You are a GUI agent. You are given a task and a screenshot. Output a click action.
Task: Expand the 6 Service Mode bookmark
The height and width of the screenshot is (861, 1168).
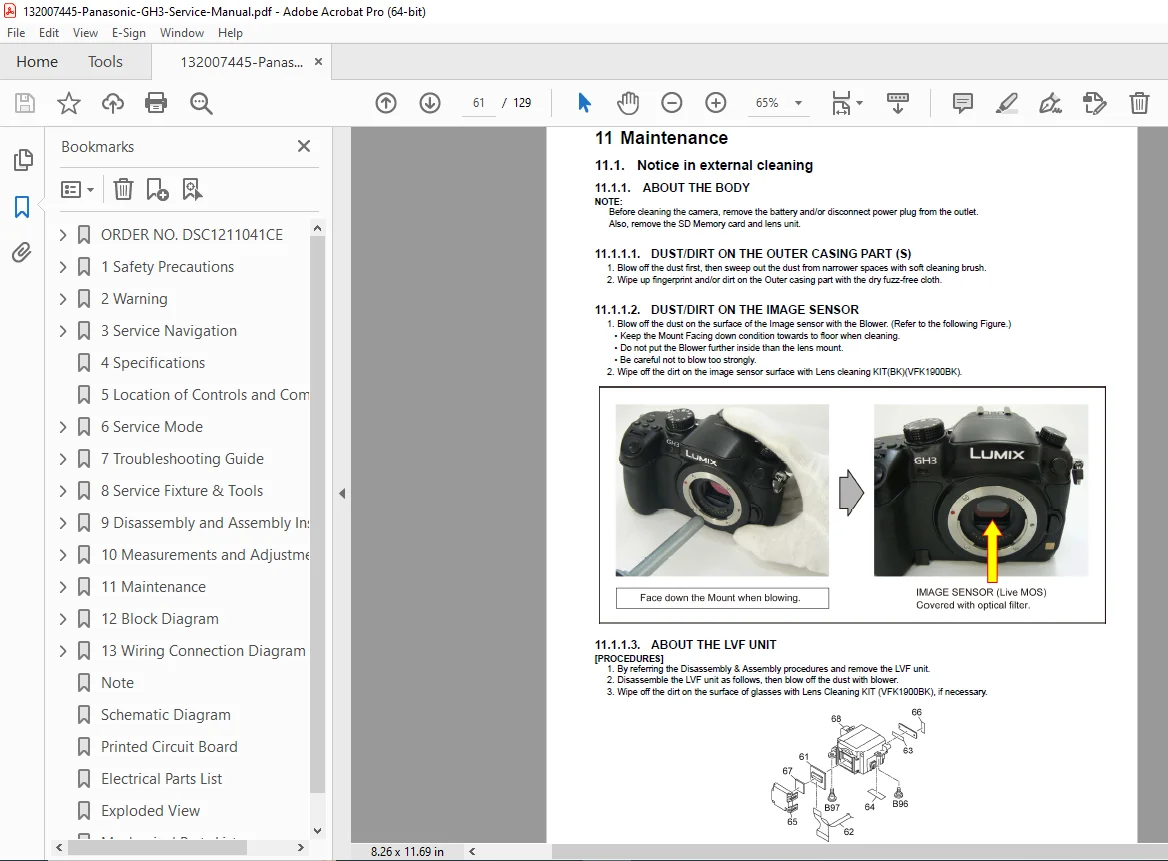click(x=63, y=427)
